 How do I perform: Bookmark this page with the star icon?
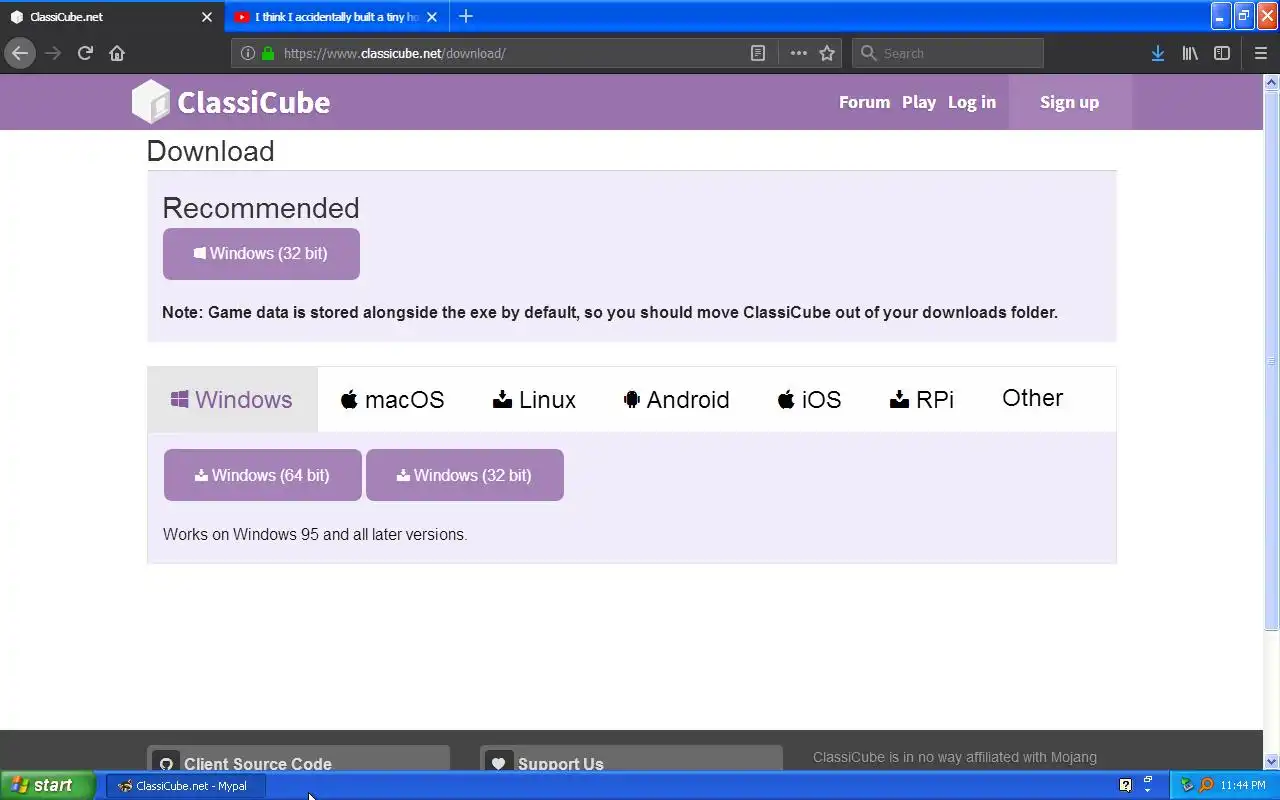click(x=827, y=53)
